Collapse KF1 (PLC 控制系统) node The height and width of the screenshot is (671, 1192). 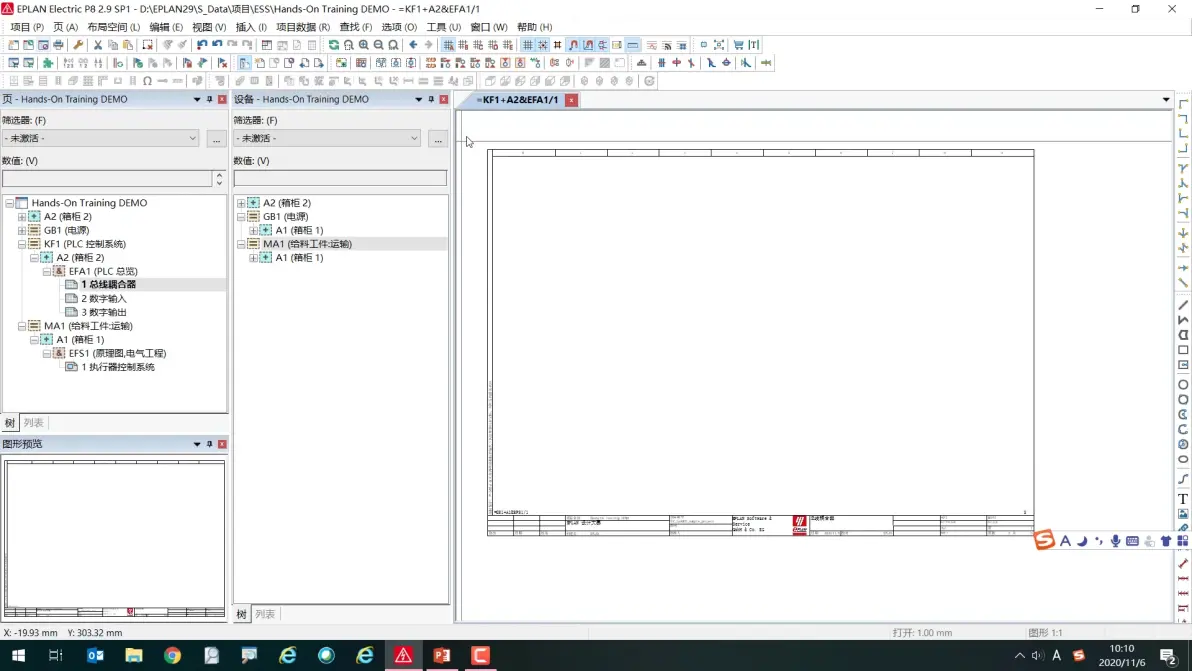pyautogui.click(x=22, y=244)
